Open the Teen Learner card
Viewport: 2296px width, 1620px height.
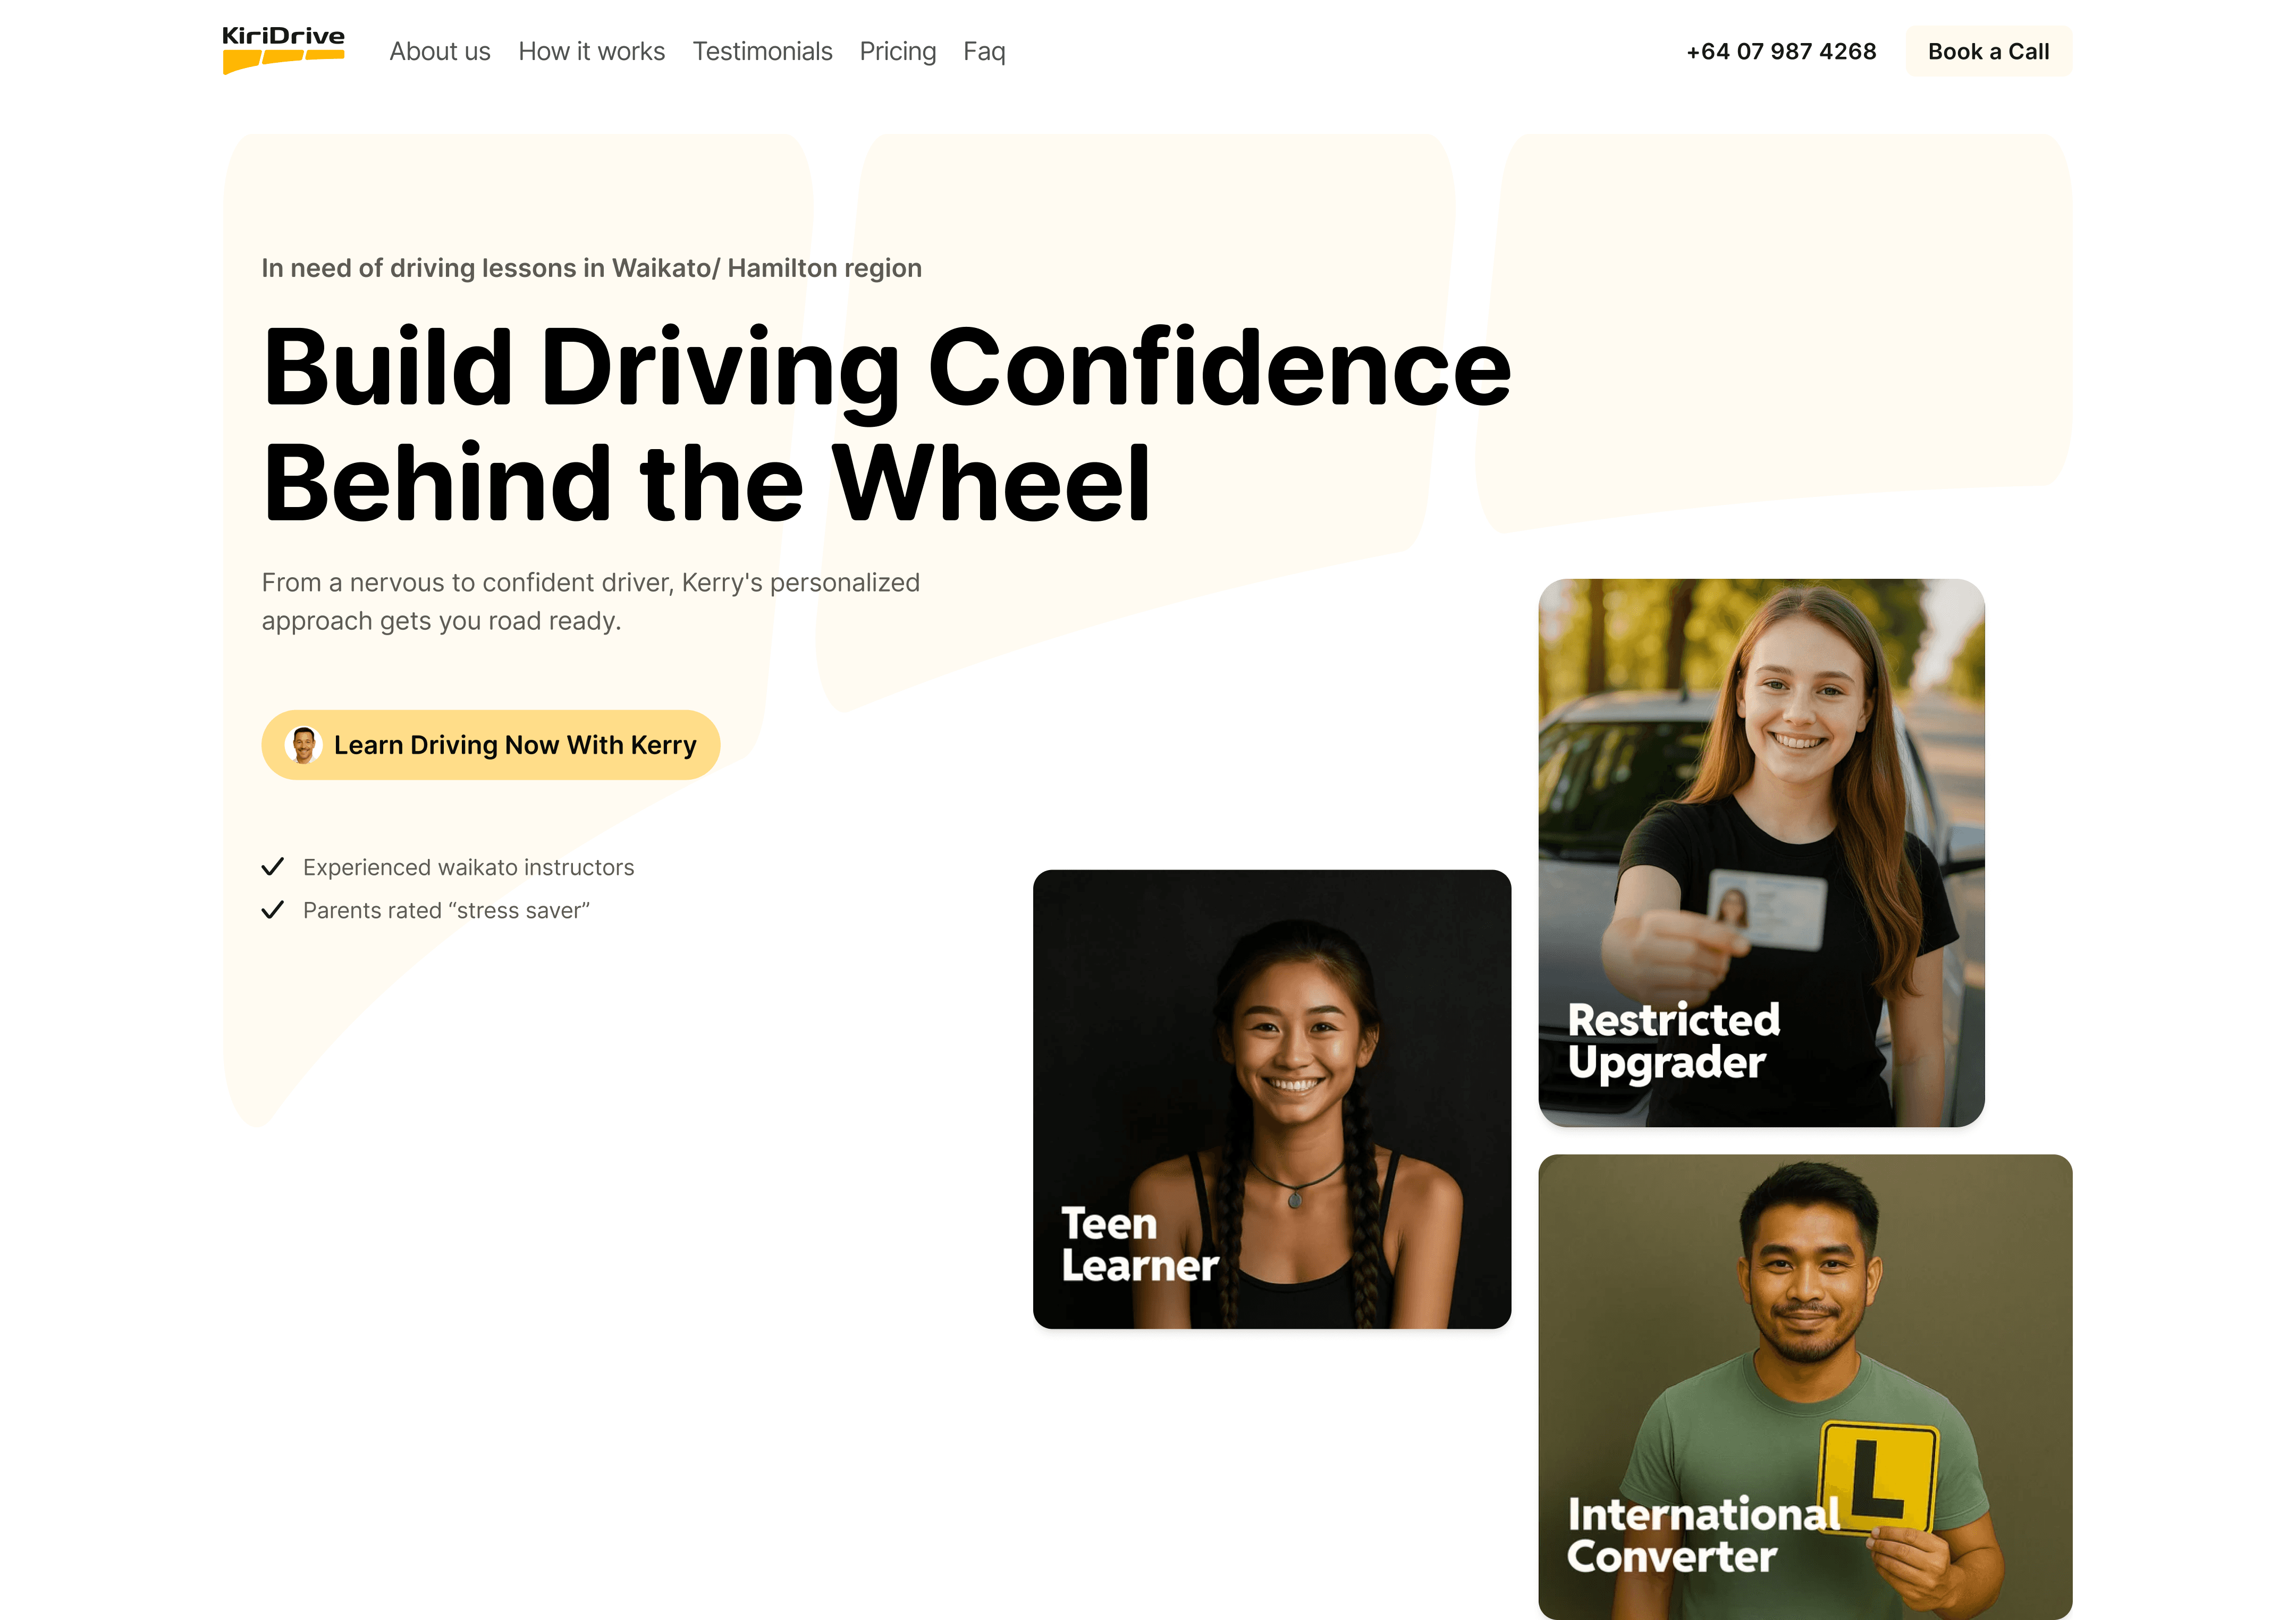pos(1272,1099)
